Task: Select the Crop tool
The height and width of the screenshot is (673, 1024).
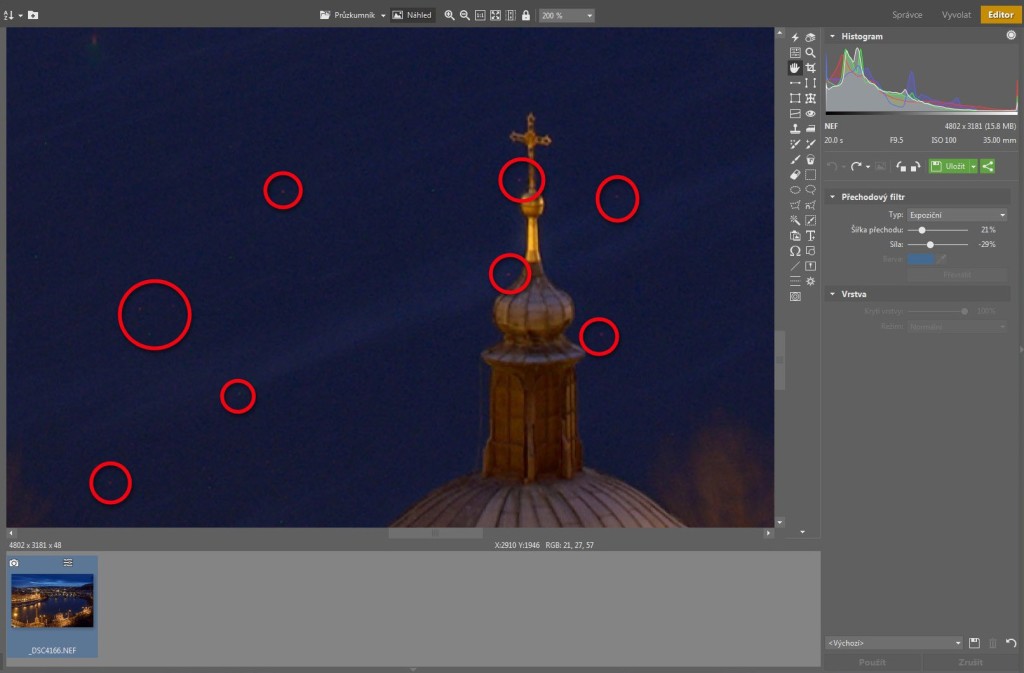Action: (810, 67)
